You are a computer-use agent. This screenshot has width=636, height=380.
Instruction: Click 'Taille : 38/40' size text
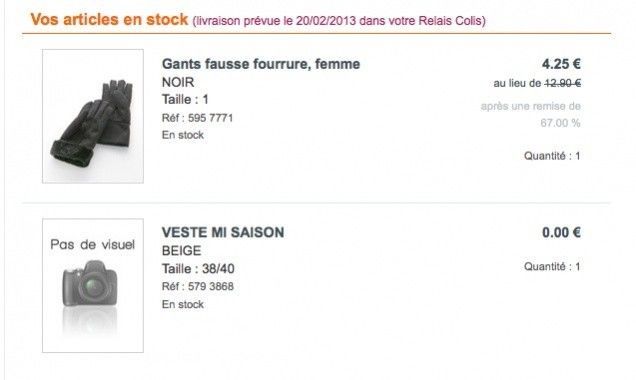tap(198, 269)
